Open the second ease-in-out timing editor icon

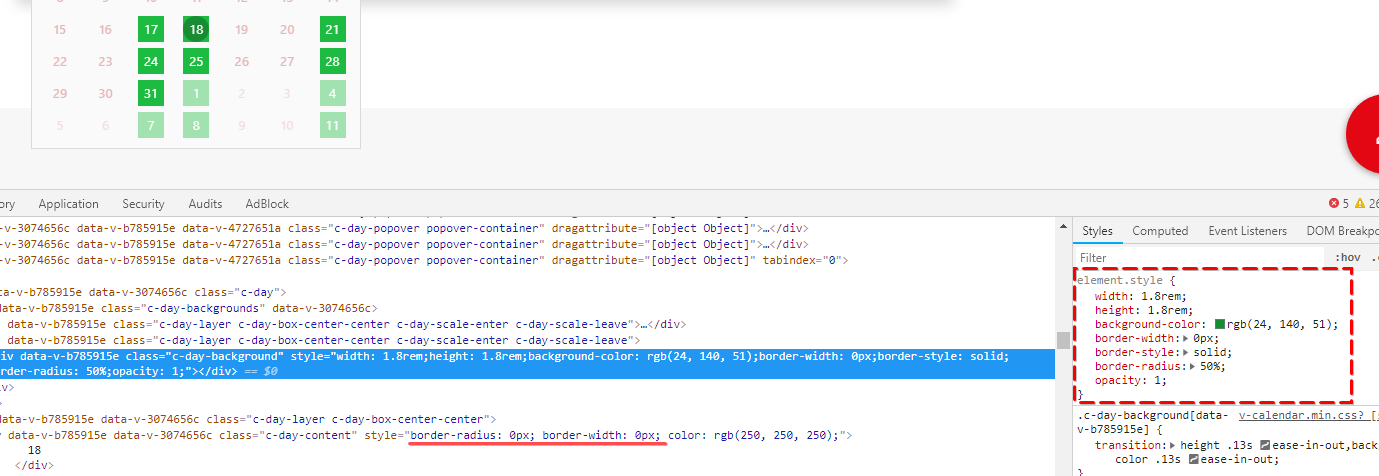(x=1194, y=459)
